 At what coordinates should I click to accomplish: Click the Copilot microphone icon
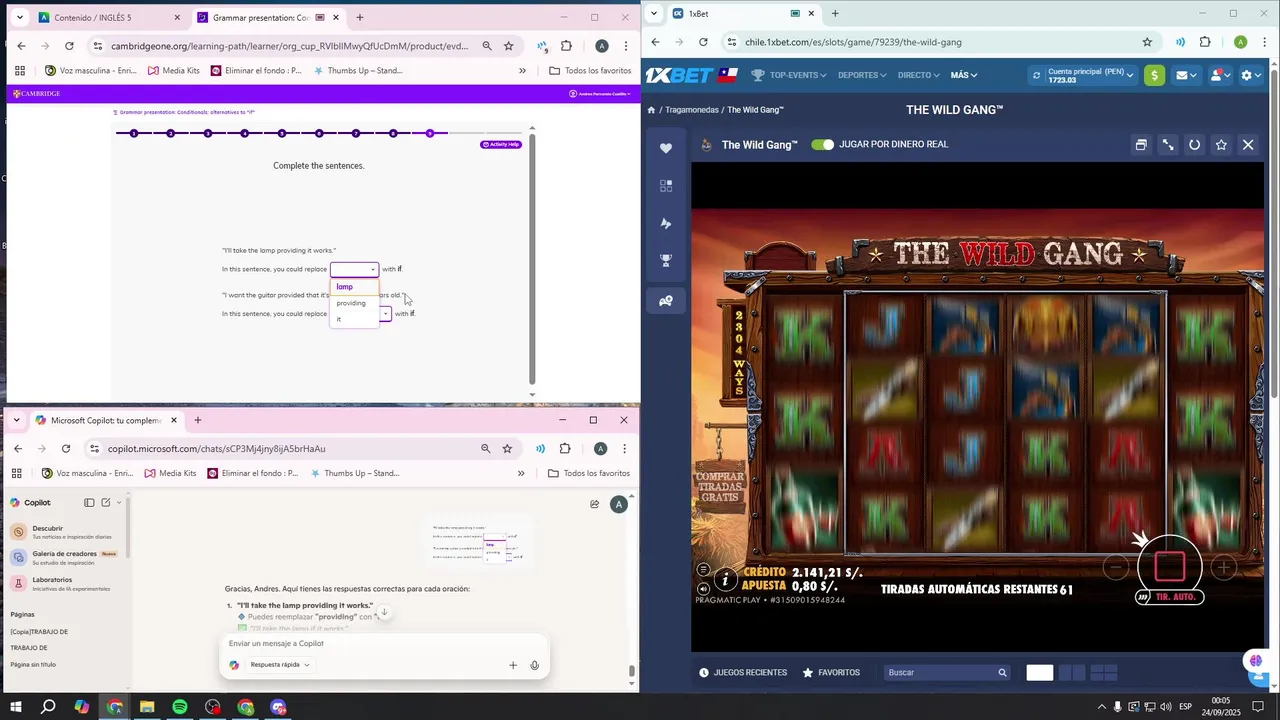coord(535,665)
